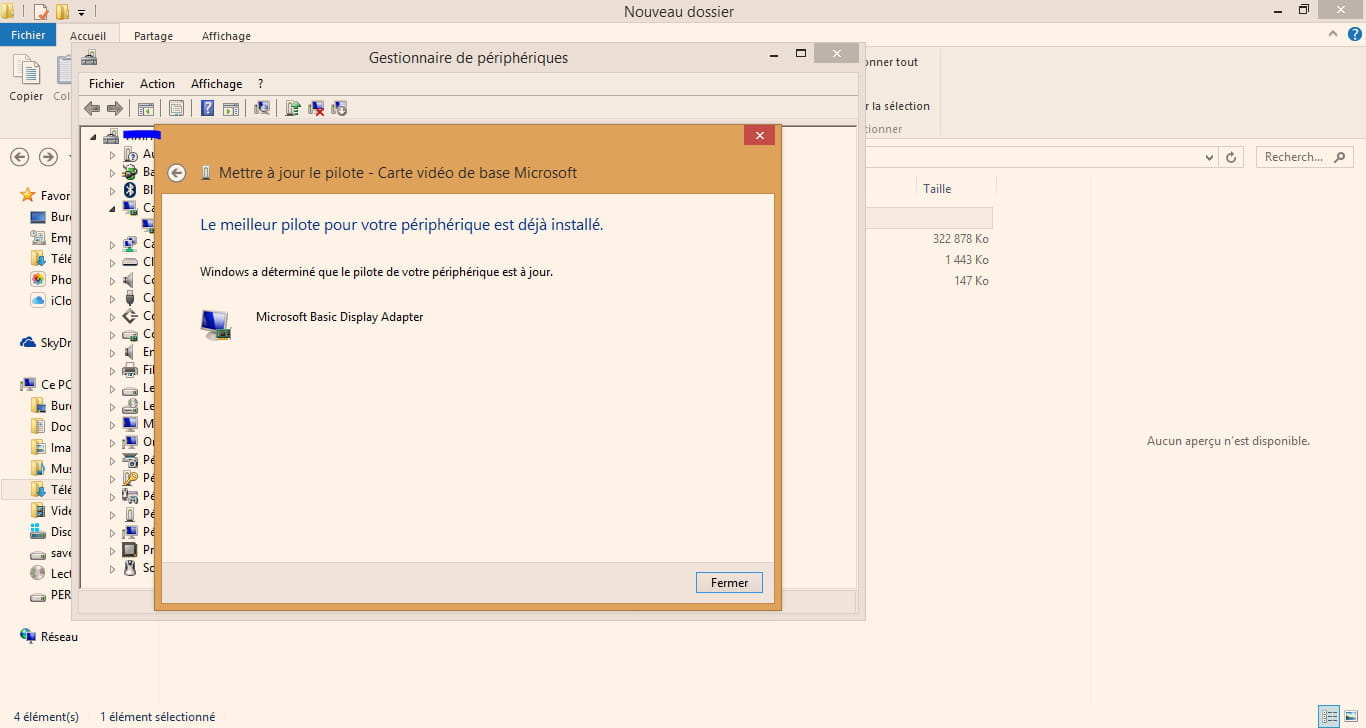Click the keyboard icon in the device tree
Image resolution: width=1366 pixels, height=728 pixels.
pos(130,262)
